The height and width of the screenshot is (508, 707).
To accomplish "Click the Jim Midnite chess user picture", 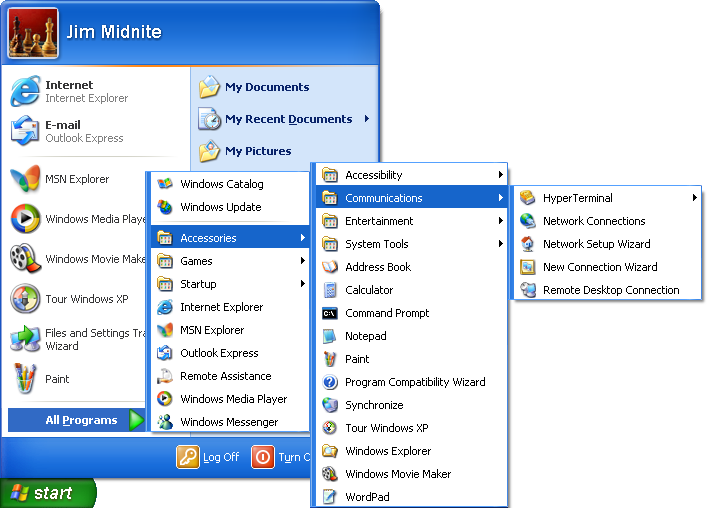I will (33, 33).
